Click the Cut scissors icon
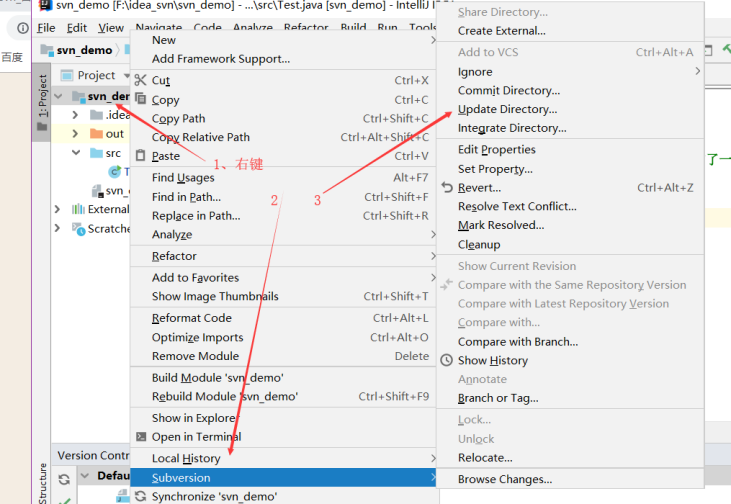 (140, 80)
